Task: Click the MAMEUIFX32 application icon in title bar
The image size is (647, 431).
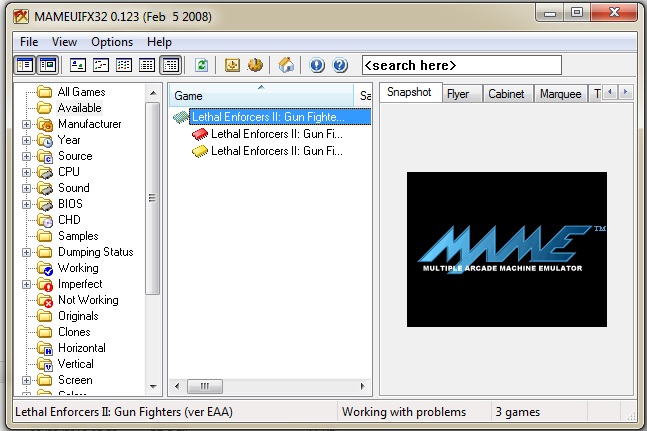Action: 21,16
